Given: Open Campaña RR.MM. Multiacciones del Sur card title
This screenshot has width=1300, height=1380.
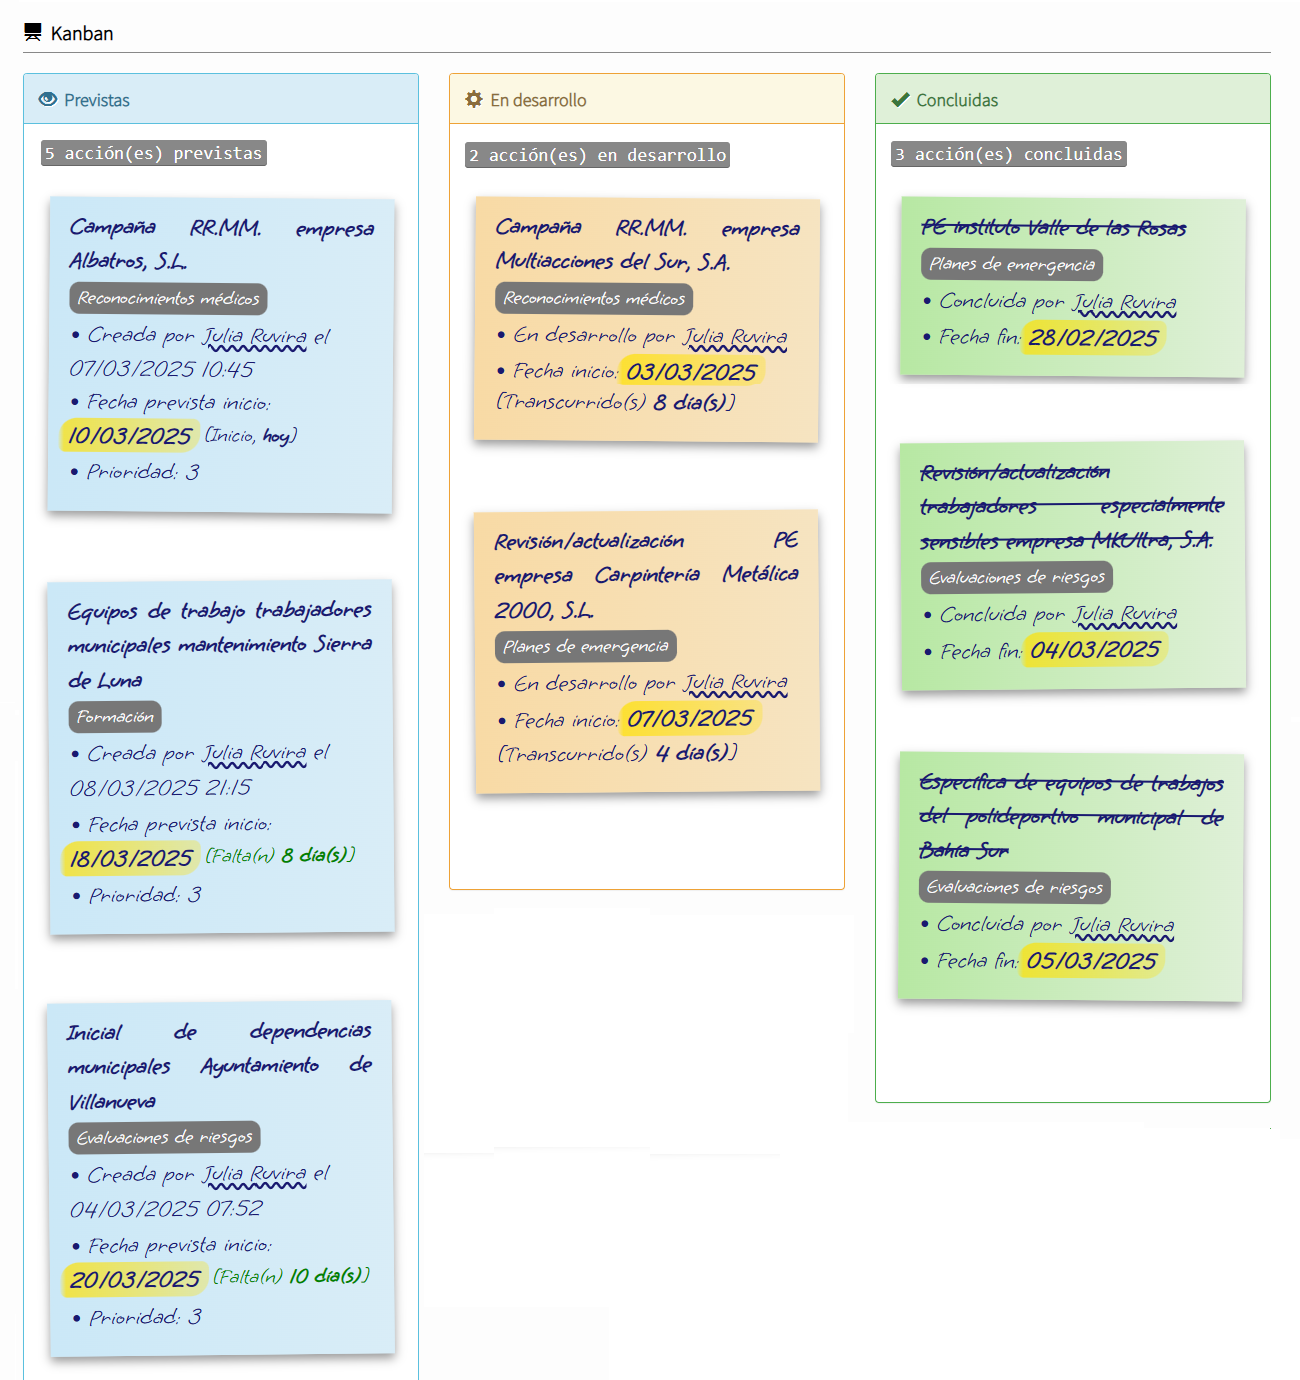Looking at the screenshot, I should click(647, 244).
